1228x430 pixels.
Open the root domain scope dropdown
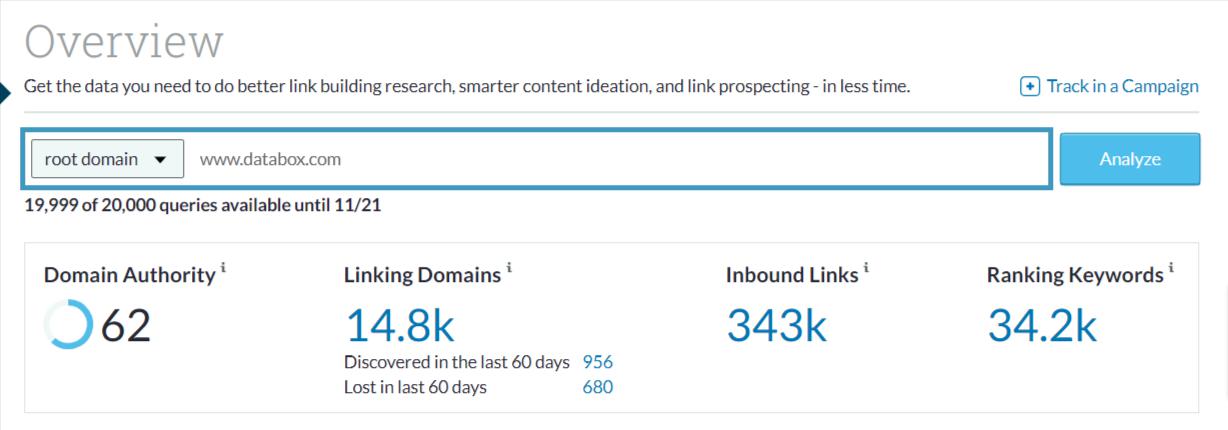tap(108, 159)
